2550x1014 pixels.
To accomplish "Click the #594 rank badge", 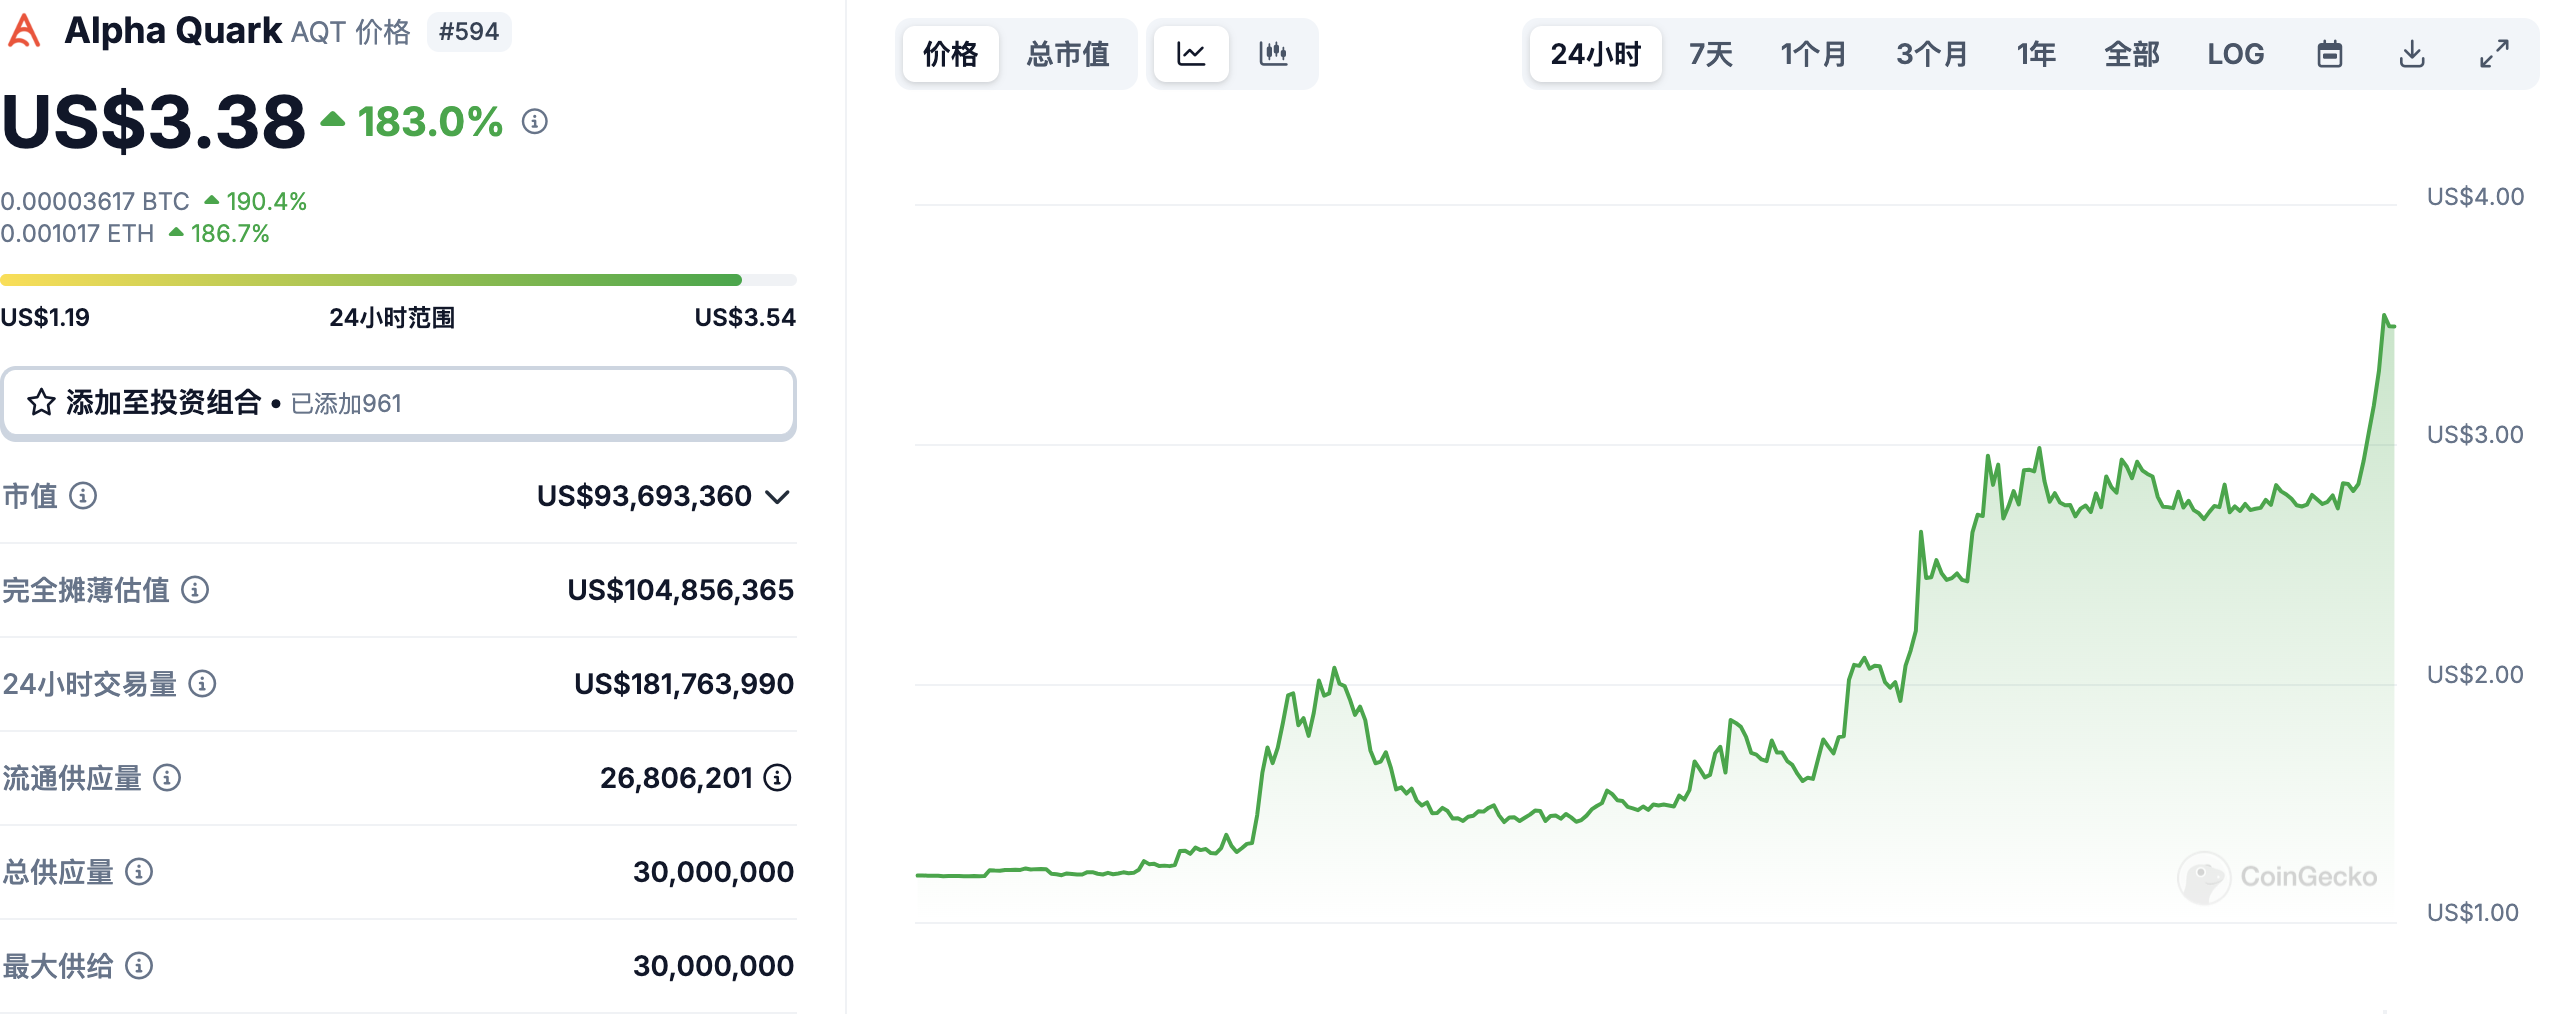I will click(x=469, y=32).
